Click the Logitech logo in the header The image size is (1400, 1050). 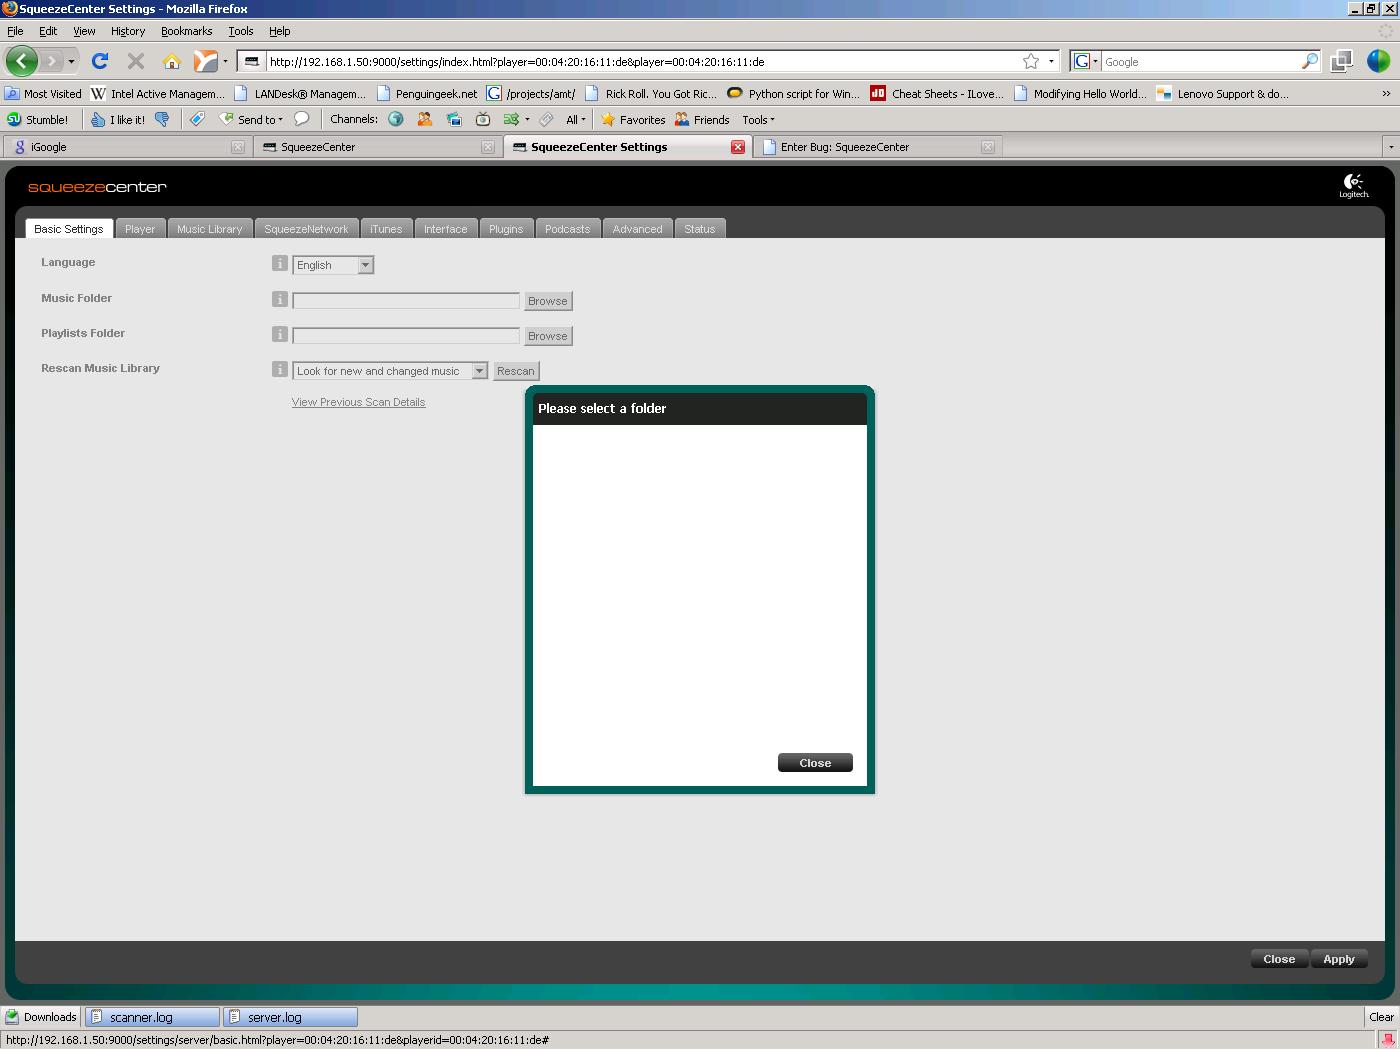[1353, 186]
